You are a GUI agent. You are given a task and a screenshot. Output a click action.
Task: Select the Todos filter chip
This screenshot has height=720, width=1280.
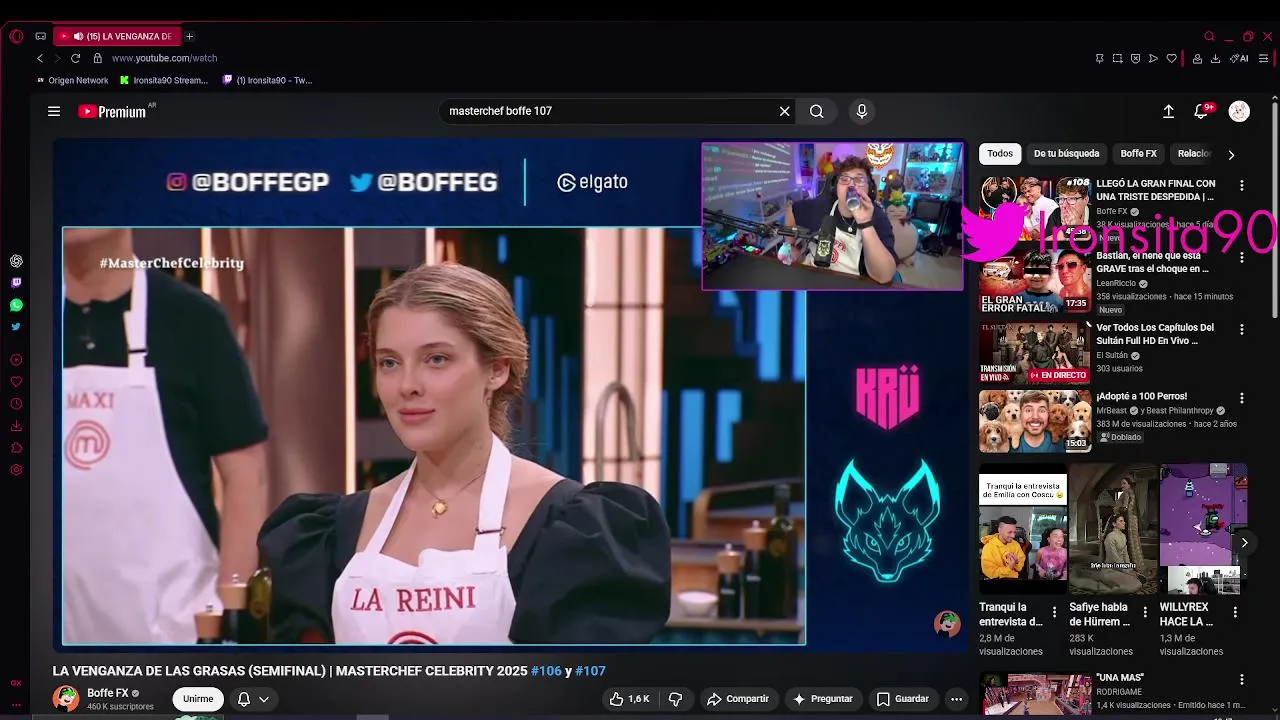point(1000,154)
